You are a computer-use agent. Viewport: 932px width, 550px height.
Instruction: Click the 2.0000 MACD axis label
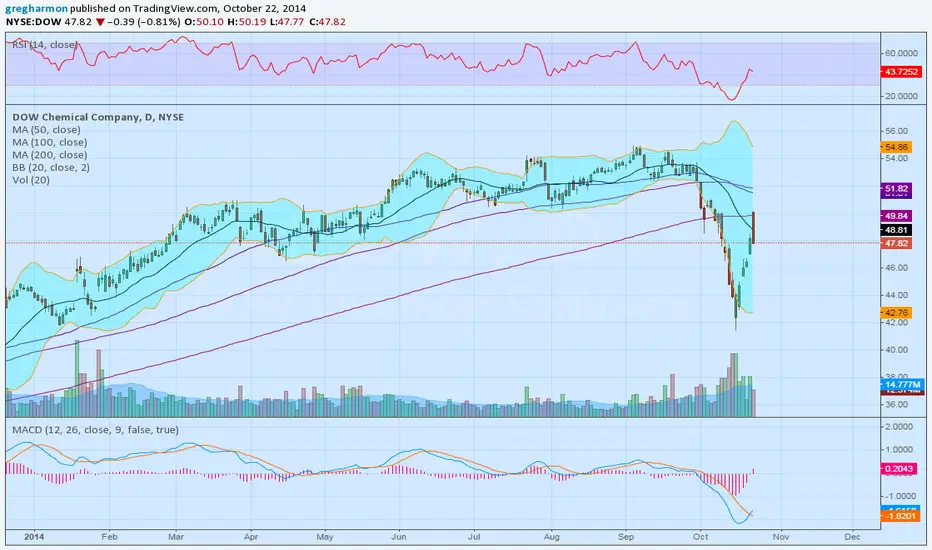(x=899, y=426)
